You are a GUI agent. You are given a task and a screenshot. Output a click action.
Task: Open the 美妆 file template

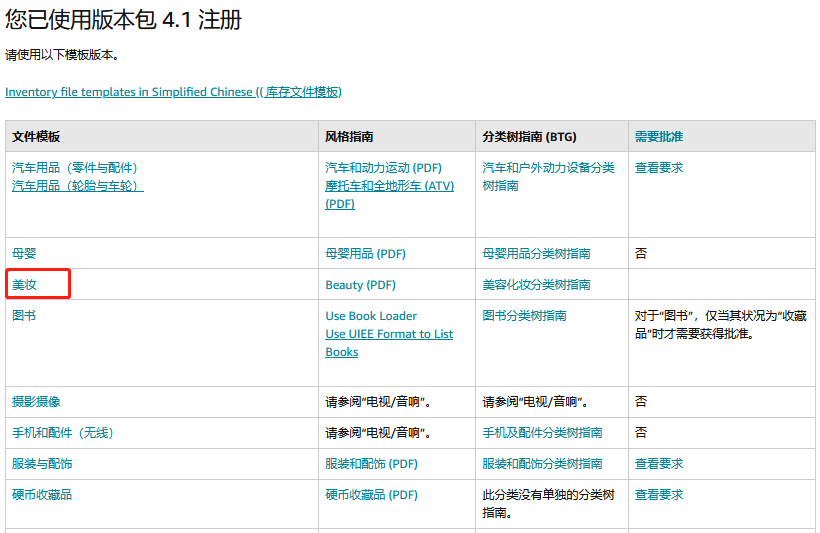[24, 285]
